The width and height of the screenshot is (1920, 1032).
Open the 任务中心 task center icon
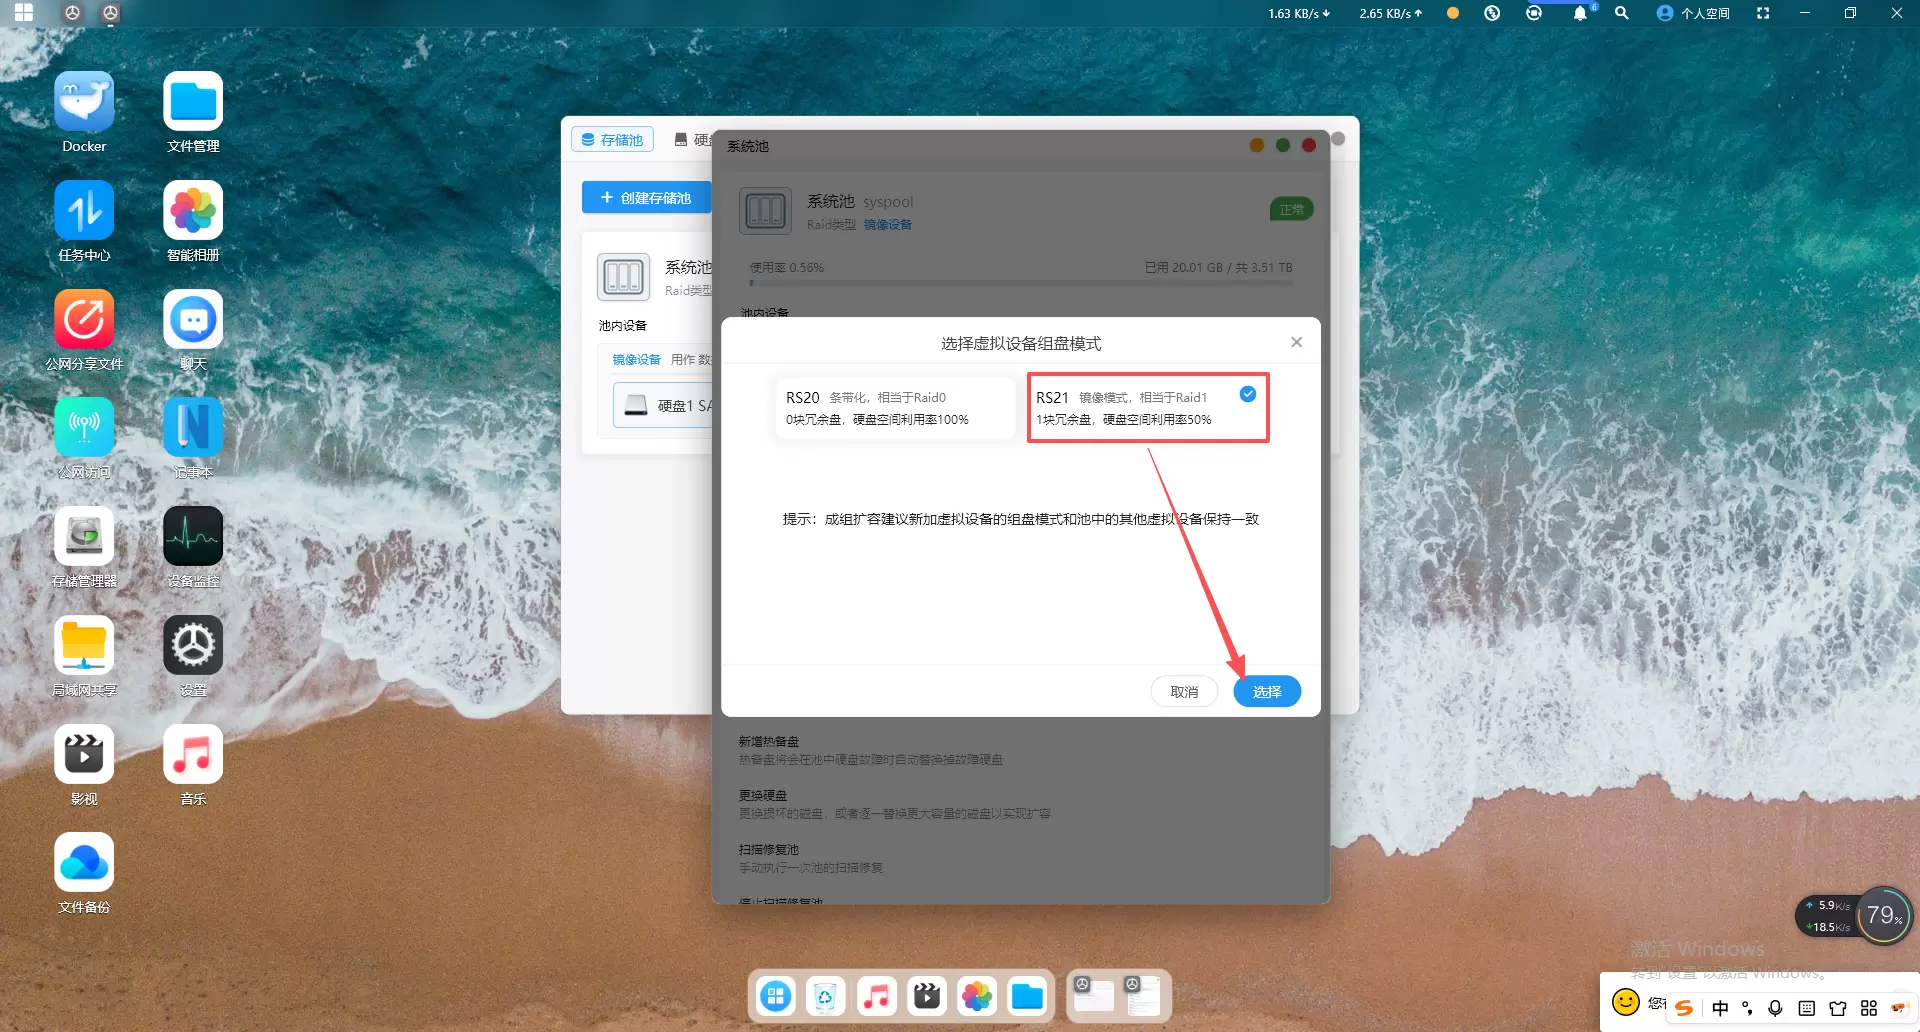point(84,212)
